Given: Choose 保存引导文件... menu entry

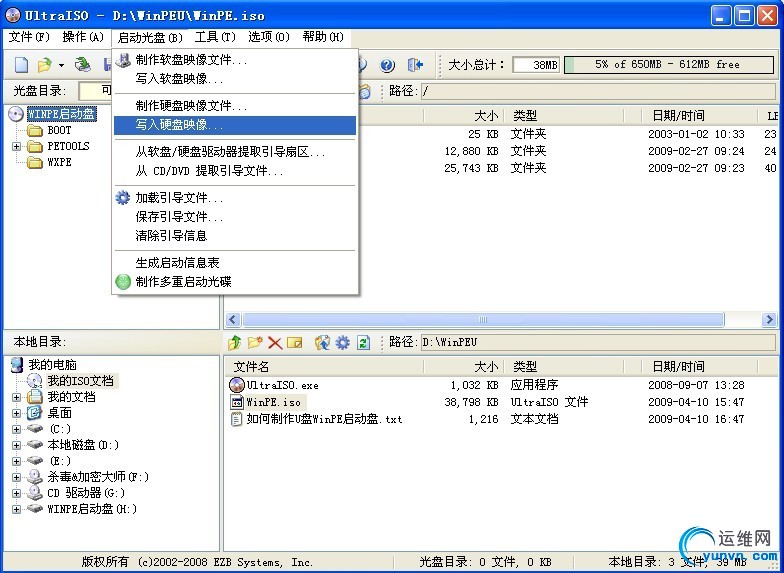Looking at the screenshot, I should click(x=235, y=217).
